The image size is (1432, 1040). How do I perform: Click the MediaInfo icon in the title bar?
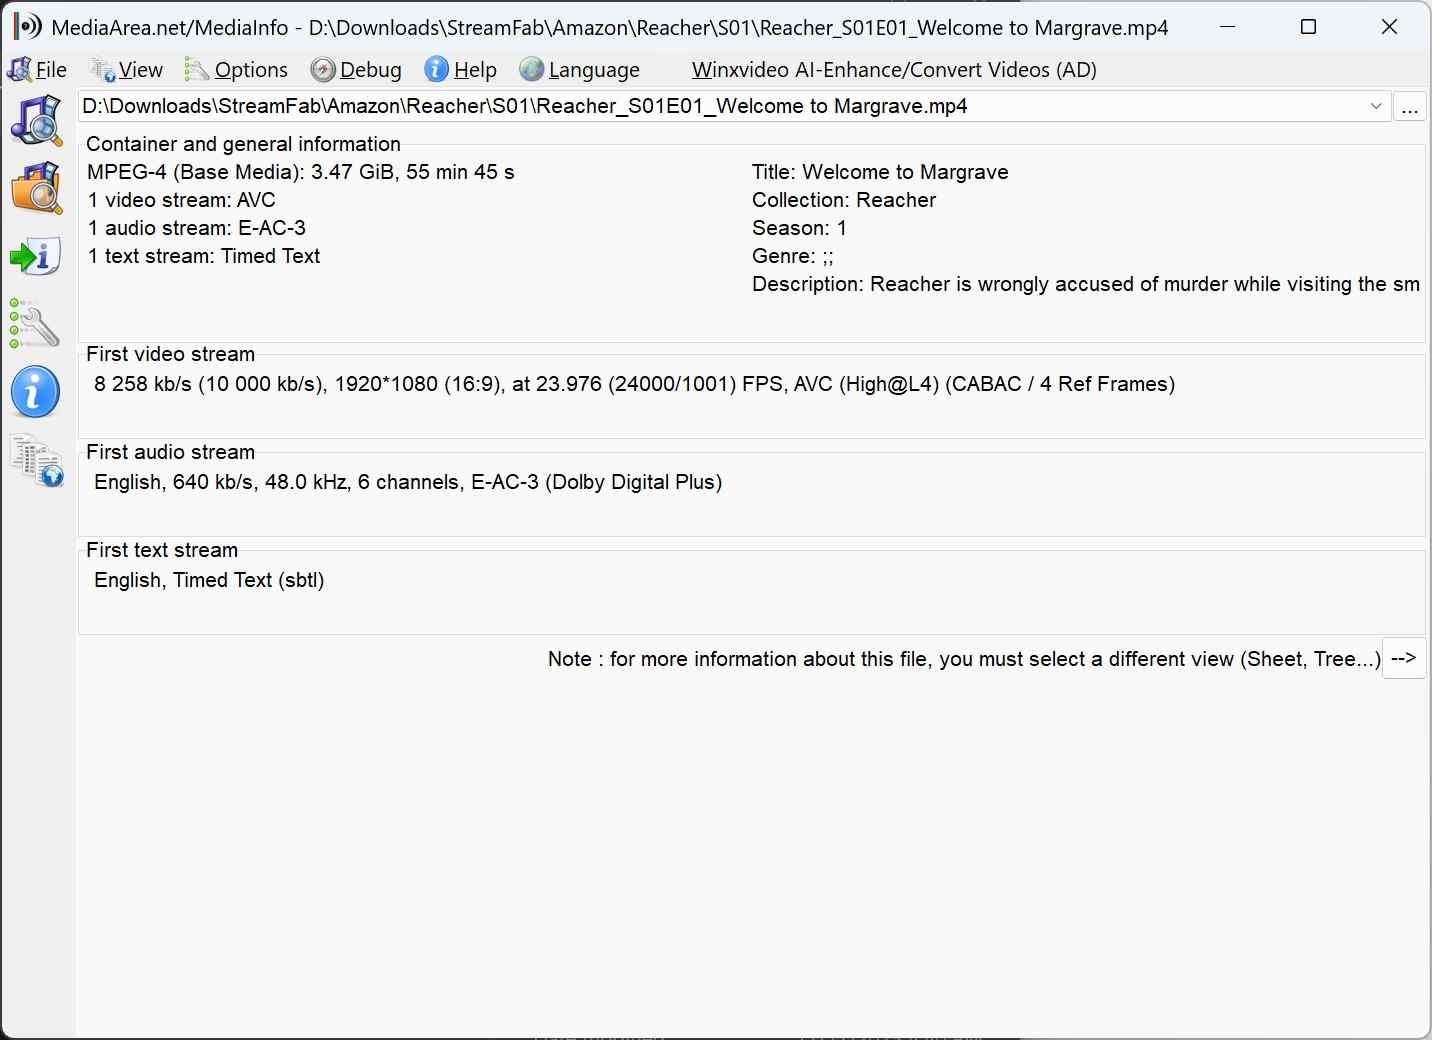pyautogui.click(x=25, y=26)
